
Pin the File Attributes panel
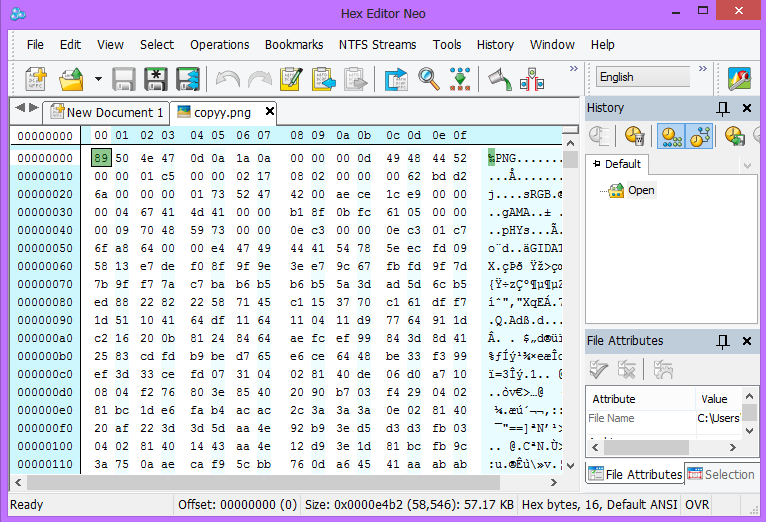pyautogui.click(x=723, y=341)
